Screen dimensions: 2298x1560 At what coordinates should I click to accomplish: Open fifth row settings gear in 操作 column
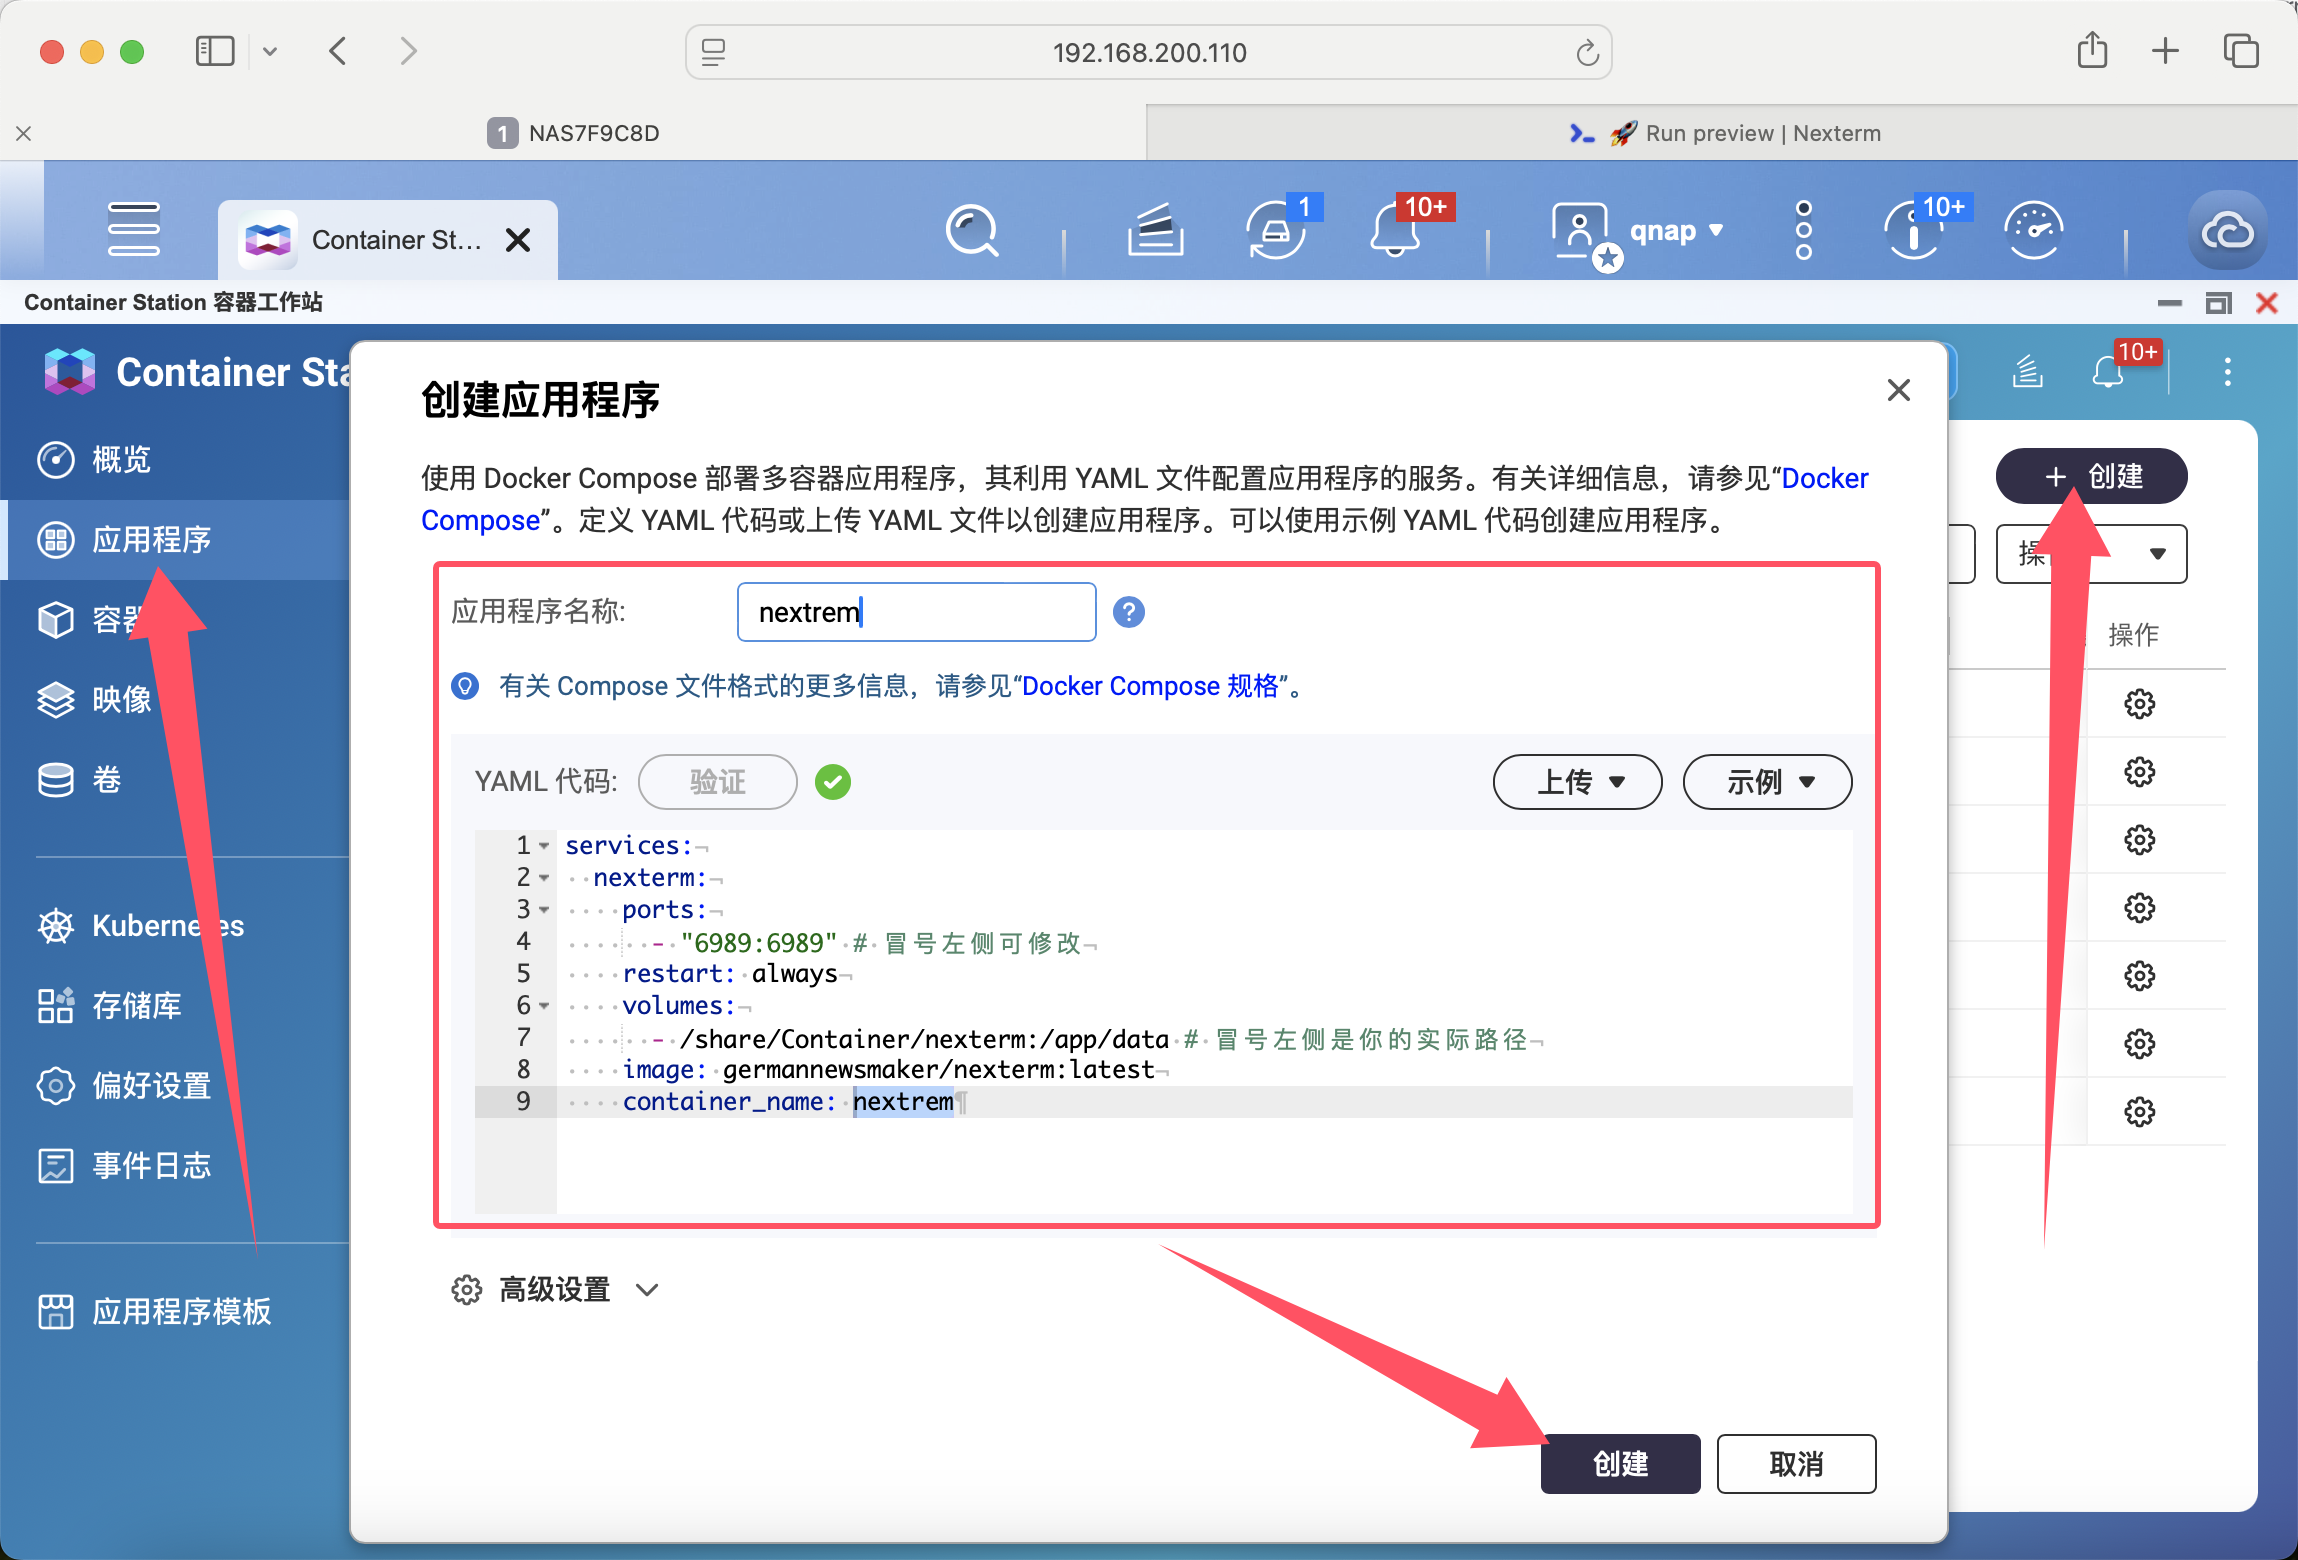pyautogui.click(x=2139, y=976)
